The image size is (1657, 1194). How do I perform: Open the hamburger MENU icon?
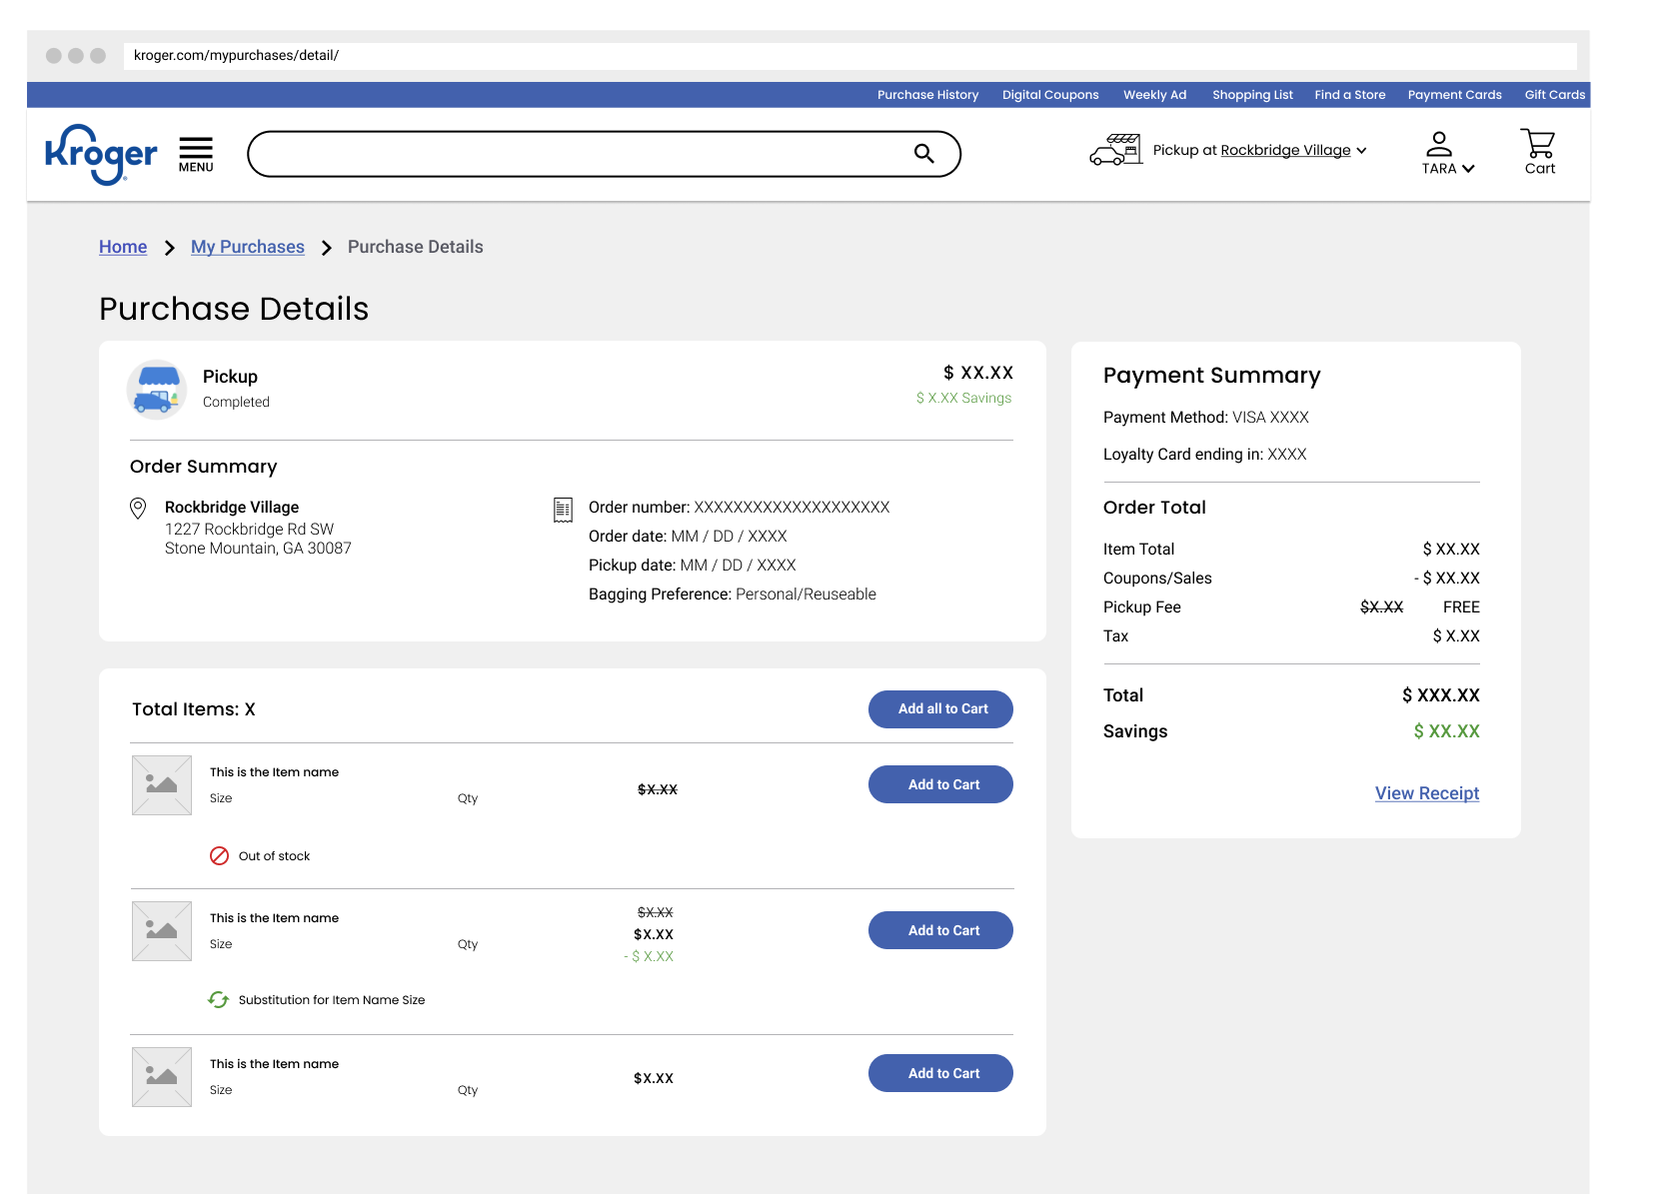click(196, 154)
